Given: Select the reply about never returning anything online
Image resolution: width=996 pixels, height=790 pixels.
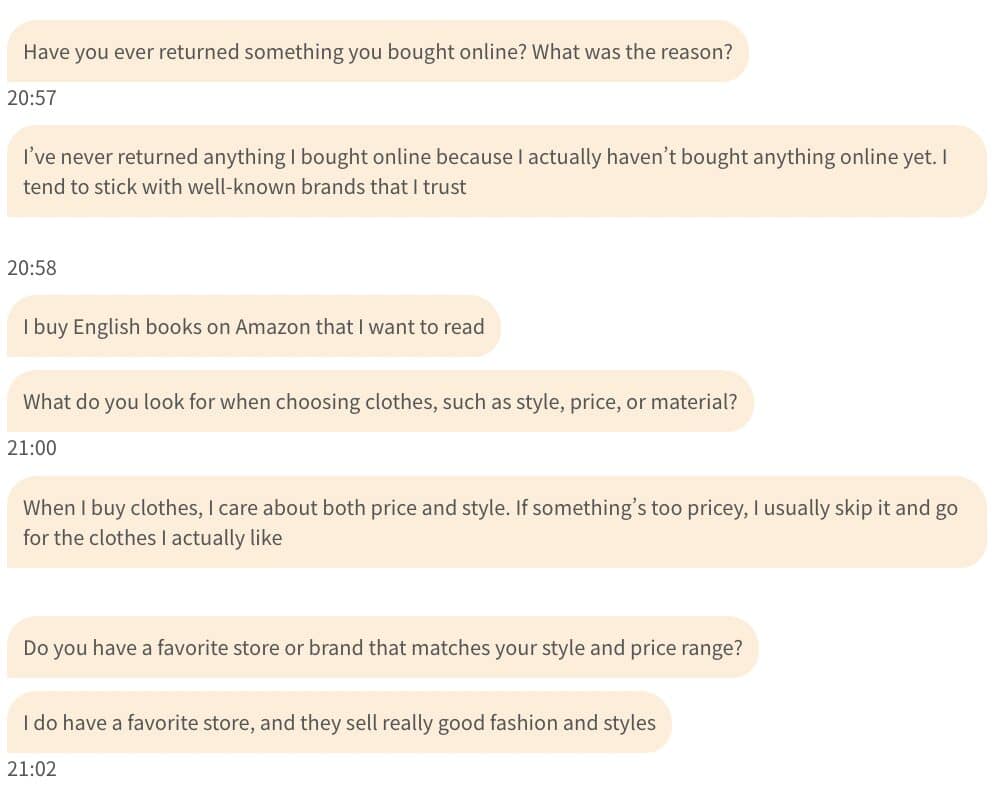Looking at the screenshot, I should [x=496, y=171].
